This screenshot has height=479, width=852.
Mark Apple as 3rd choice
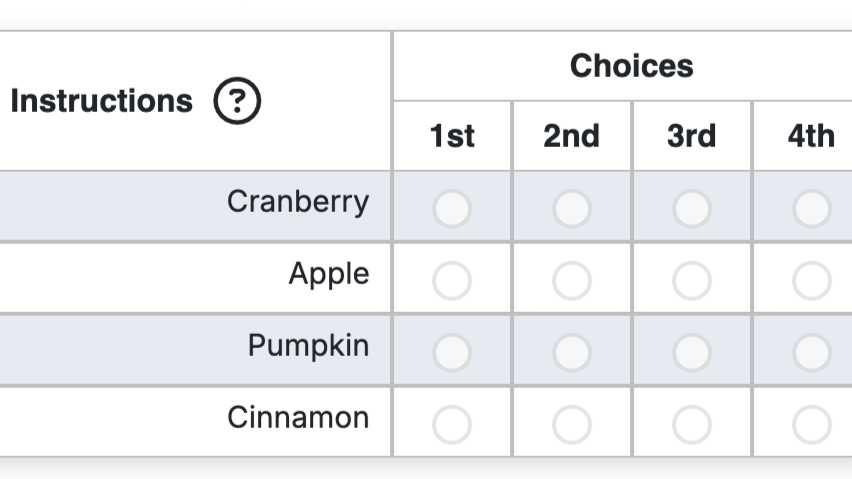[x=692, y=281]
